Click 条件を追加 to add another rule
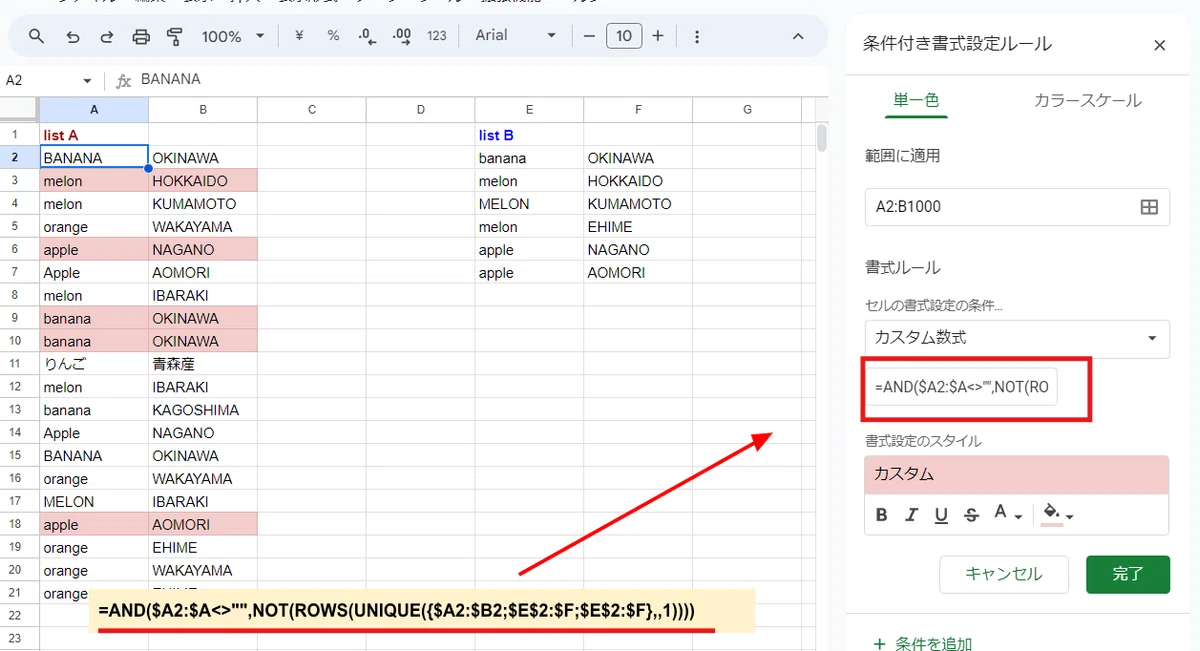The image size is (1200, 651). [921, 643]
